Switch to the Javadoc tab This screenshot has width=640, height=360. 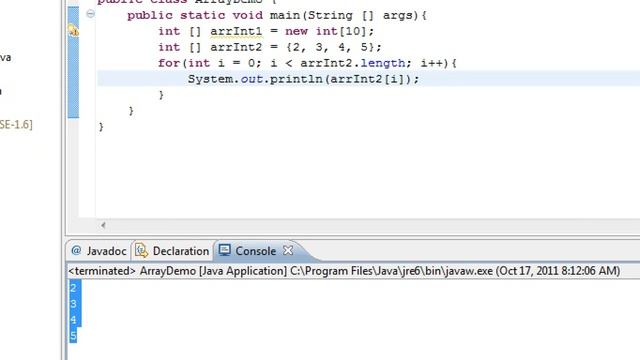tap(99, 251)
